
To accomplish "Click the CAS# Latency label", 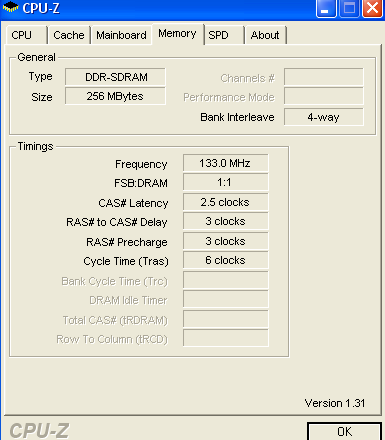I will (x=133, y=203).
